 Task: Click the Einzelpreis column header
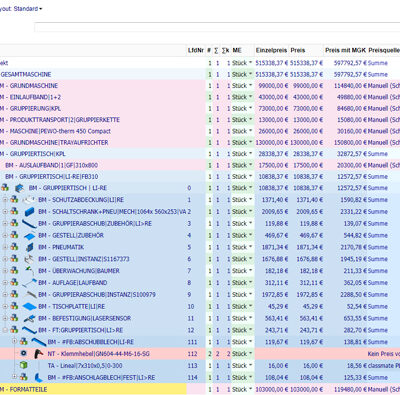(271, 50)
